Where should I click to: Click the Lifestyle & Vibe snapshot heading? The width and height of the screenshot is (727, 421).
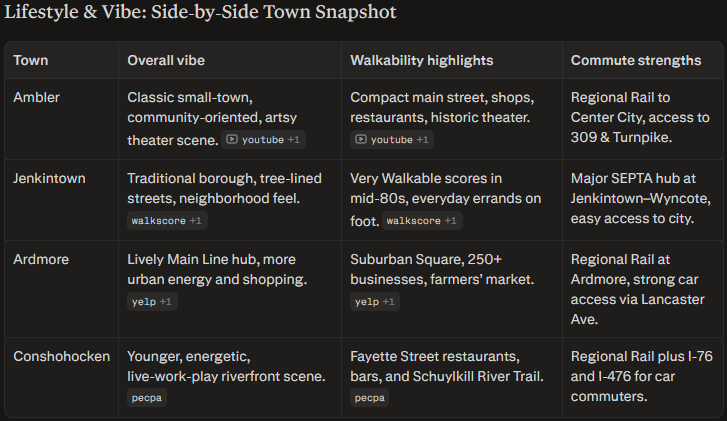click(x=200, y=13)
